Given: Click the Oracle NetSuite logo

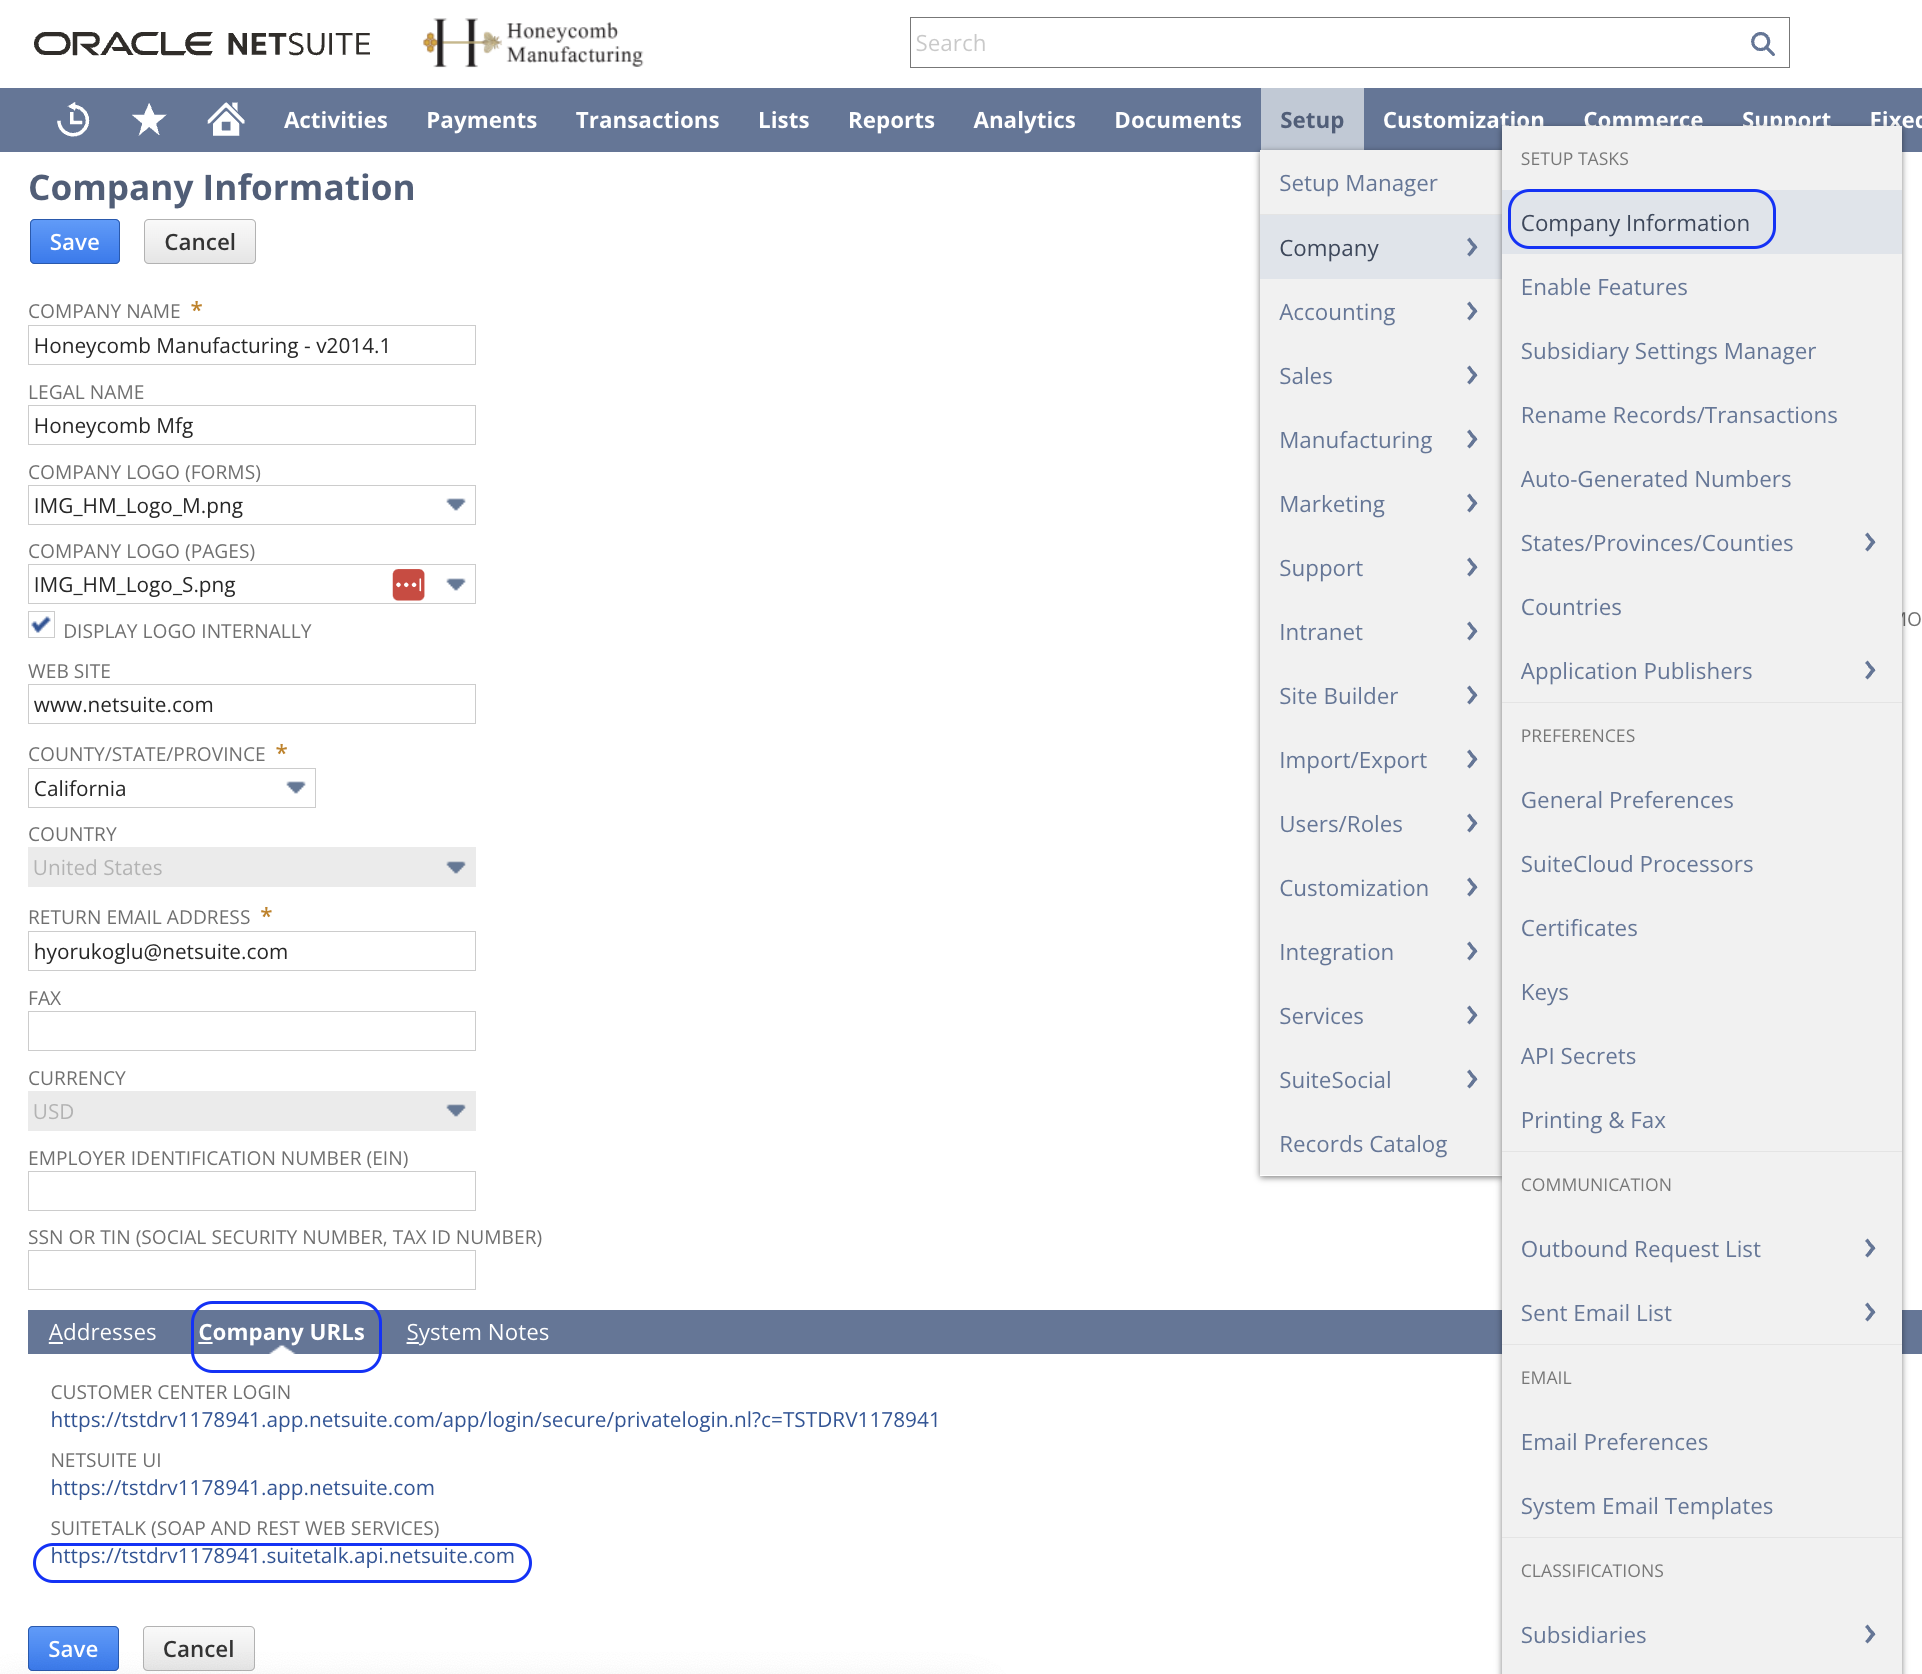Looking at the screenshot, I should tap(202, 43).
